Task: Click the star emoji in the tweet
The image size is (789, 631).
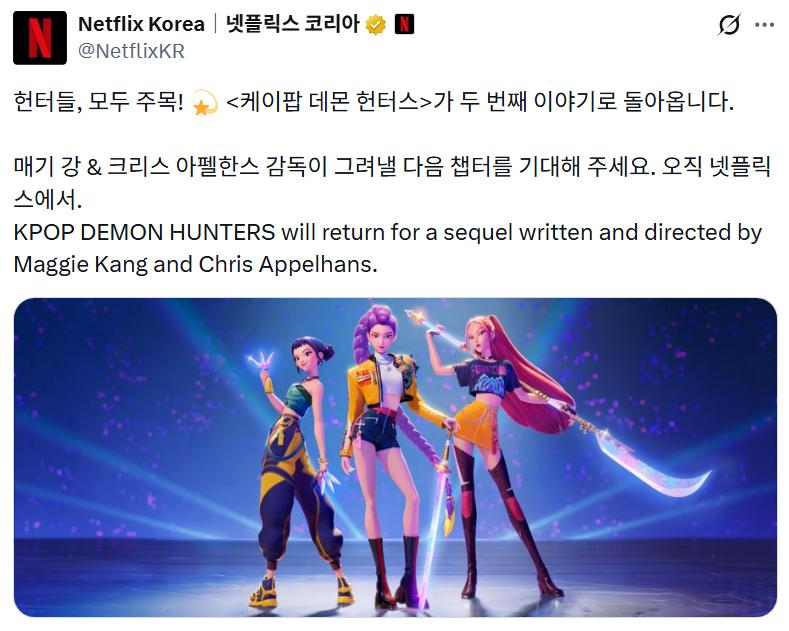Action: click(205, 102)
